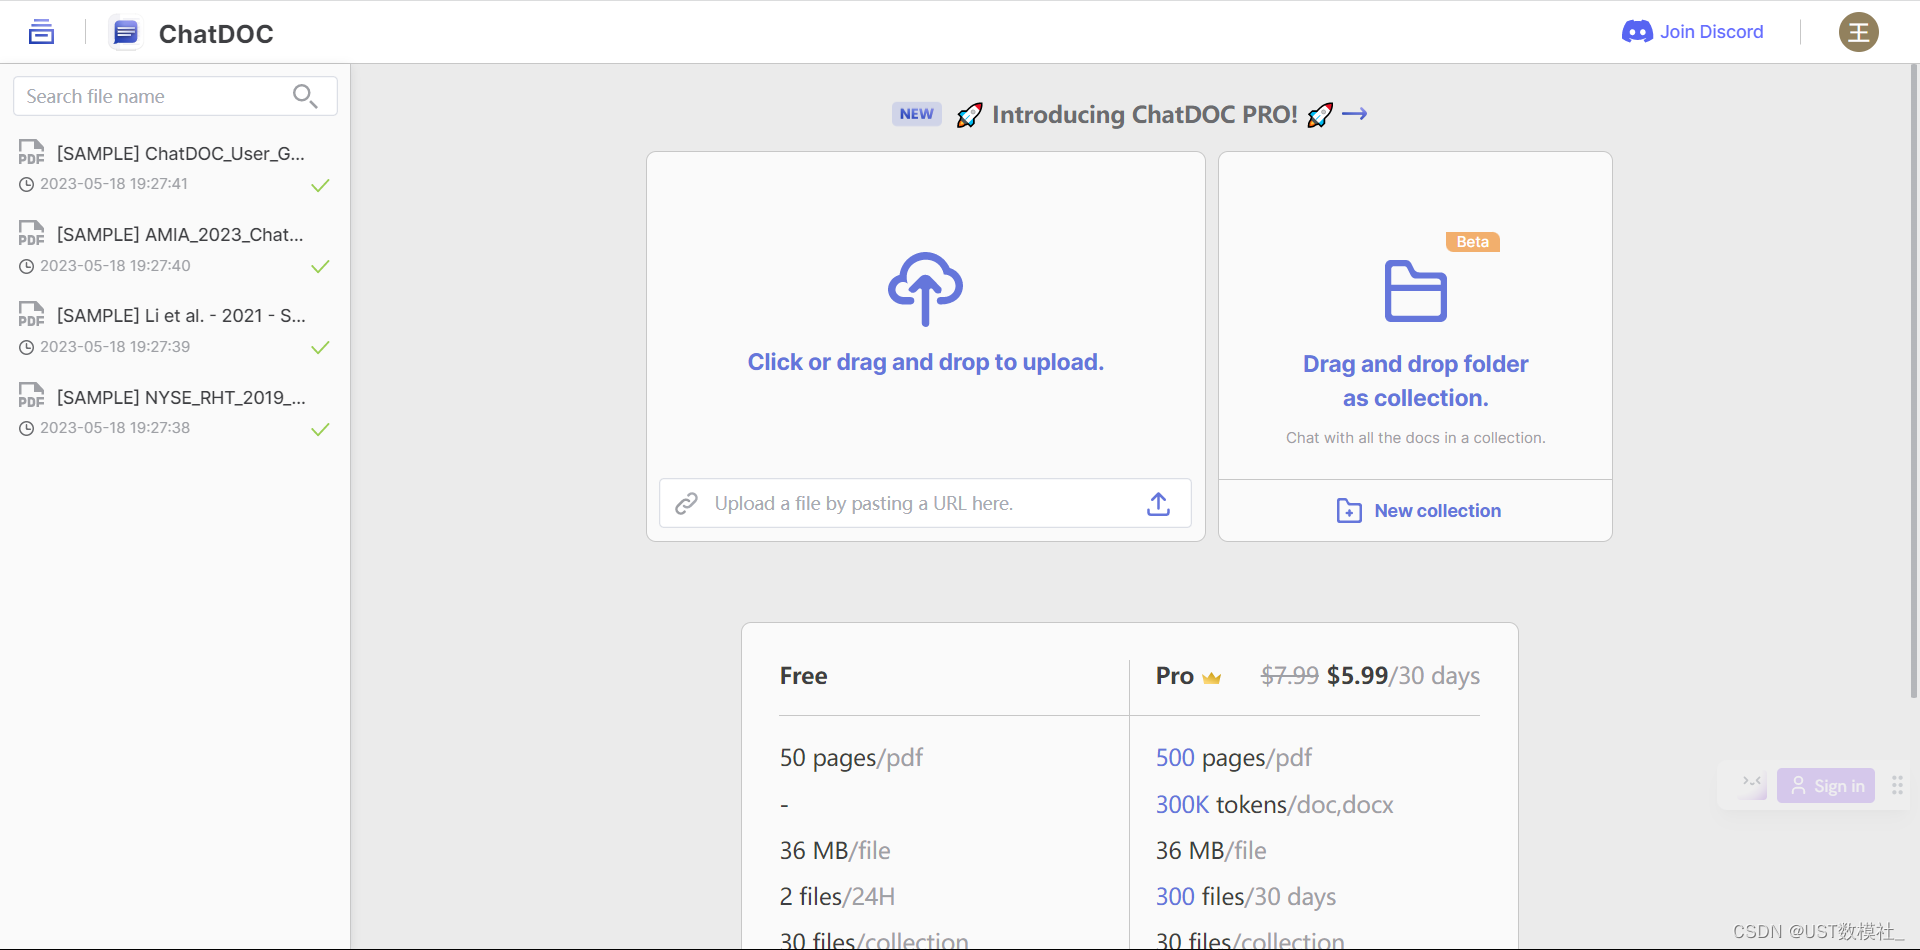Submit URL with upload arrow icon
1920x950 pixels.
(x=1158, y=504)
